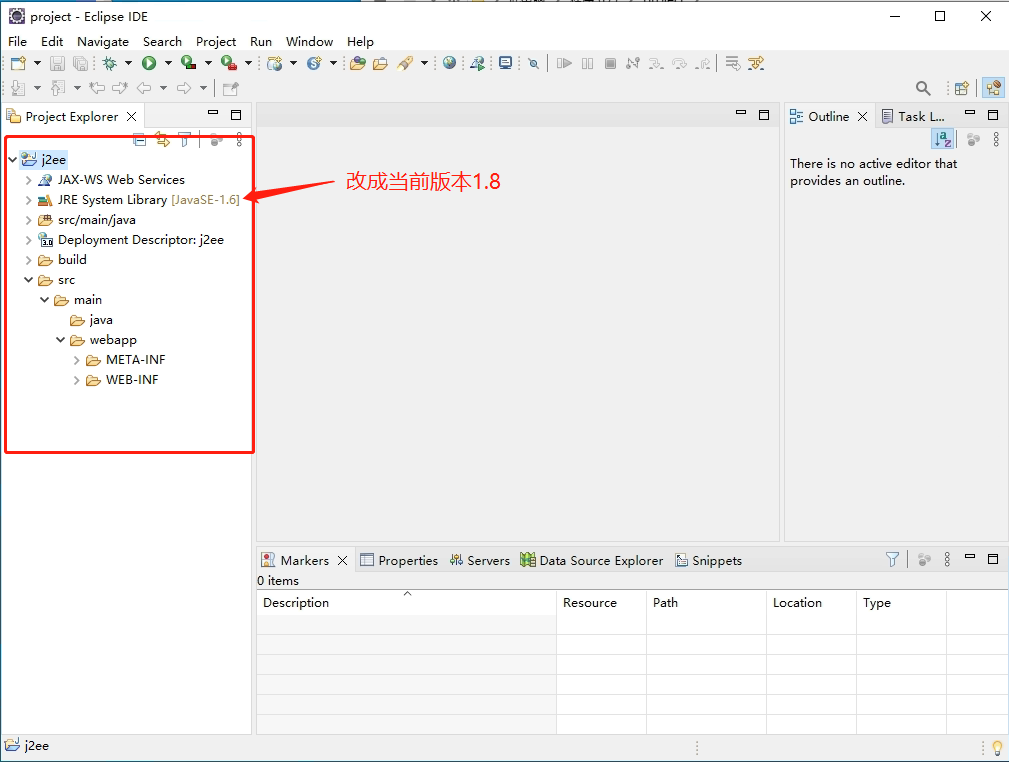Switch to Data Source Explorer tab
1009x762 pixels.
pos(592,561)
